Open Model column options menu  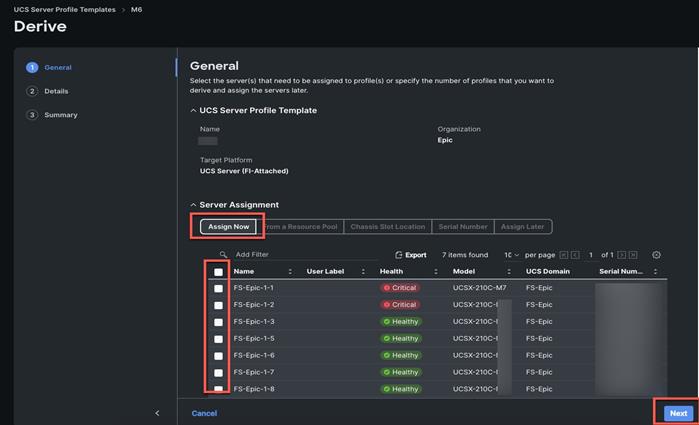click(509, 271)
